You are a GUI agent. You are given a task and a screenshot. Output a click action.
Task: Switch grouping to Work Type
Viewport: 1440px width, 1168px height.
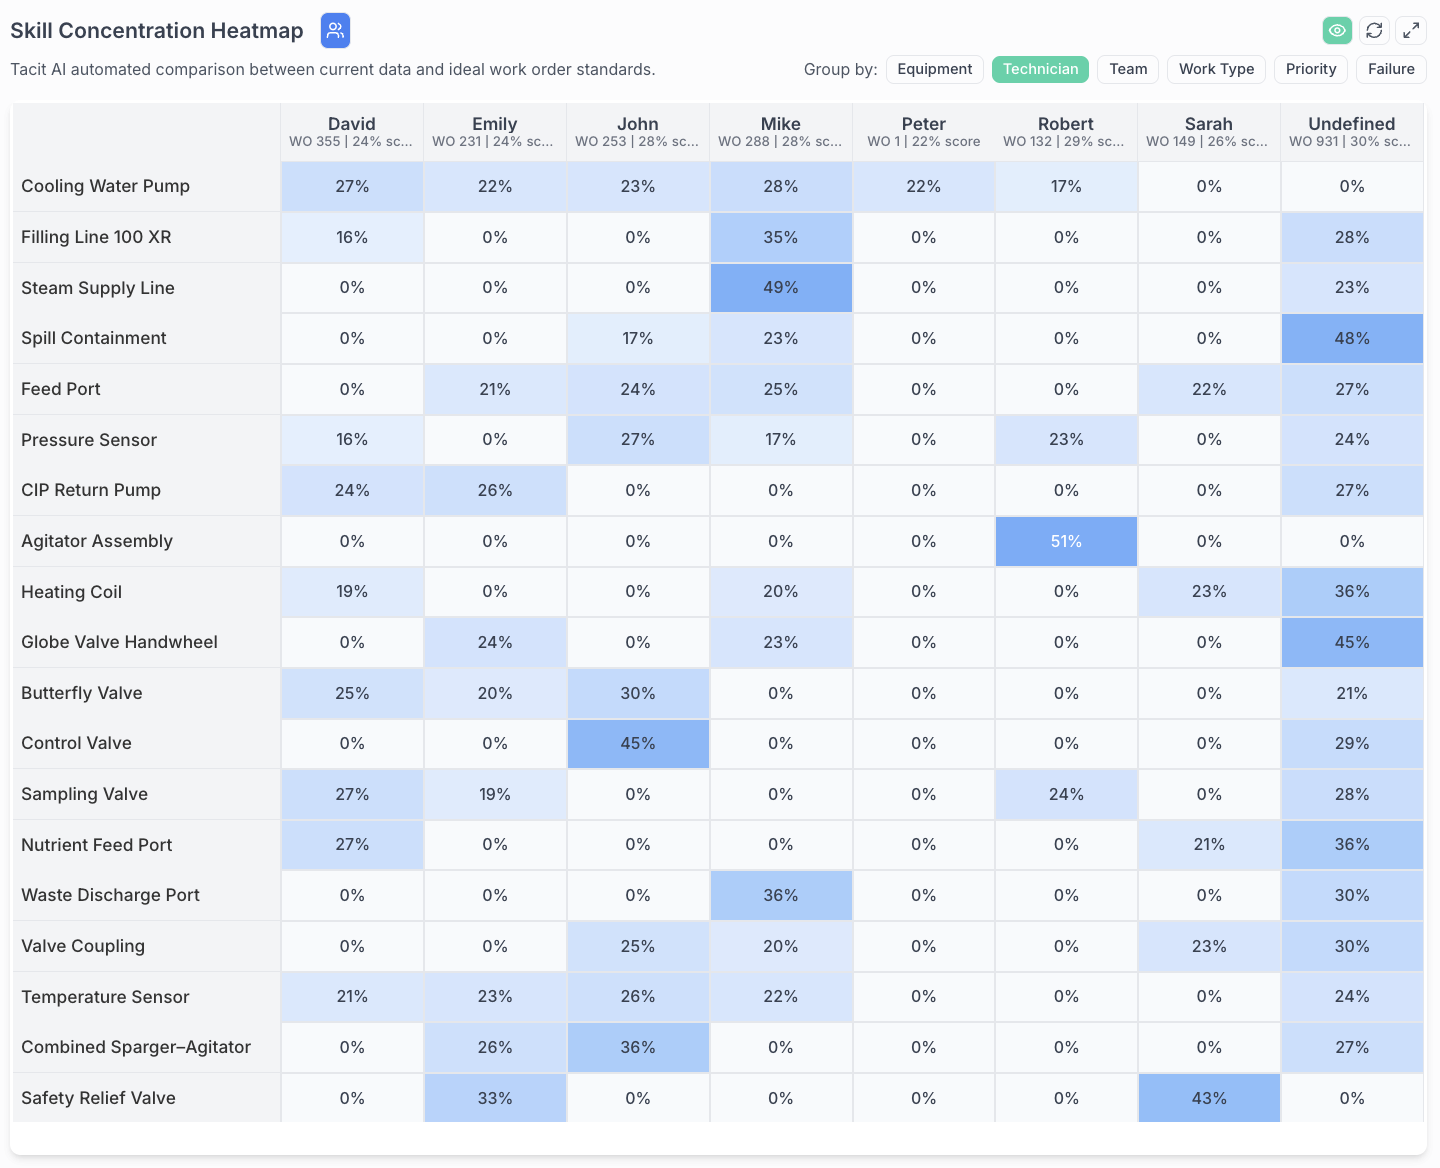point(1216,69)
